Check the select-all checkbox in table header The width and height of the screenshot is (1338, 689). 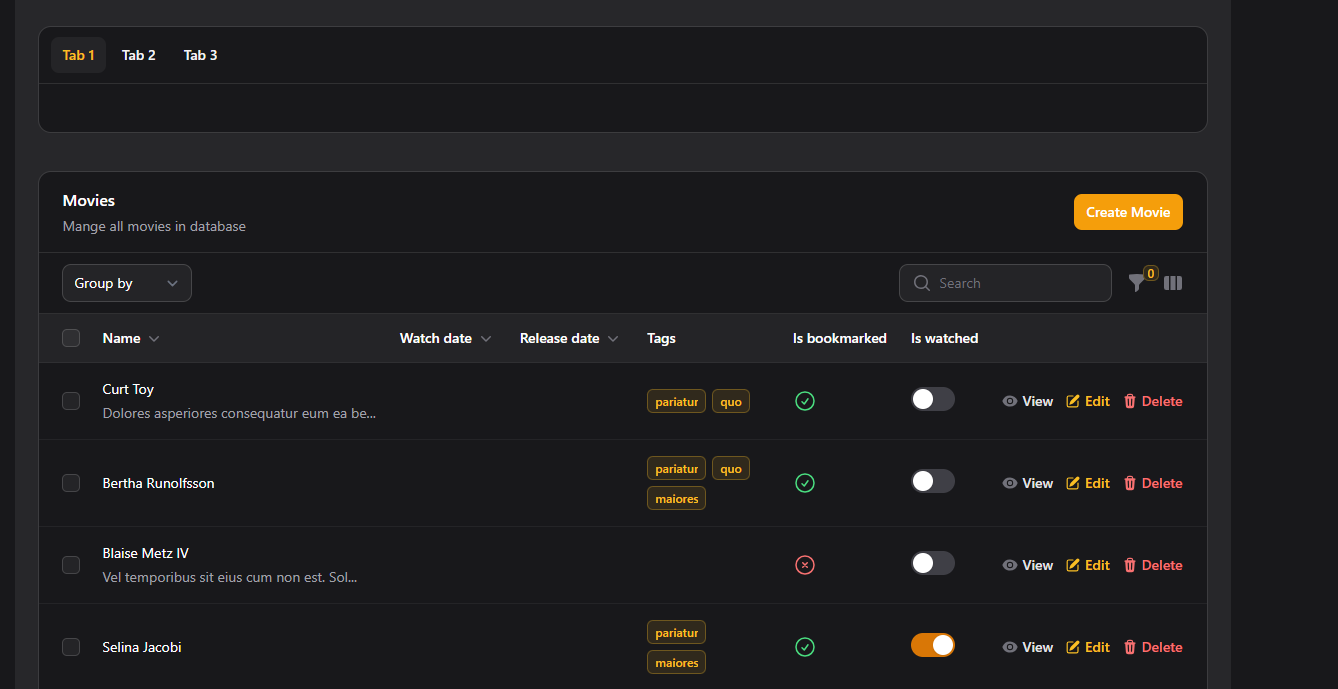click(71, 338)
